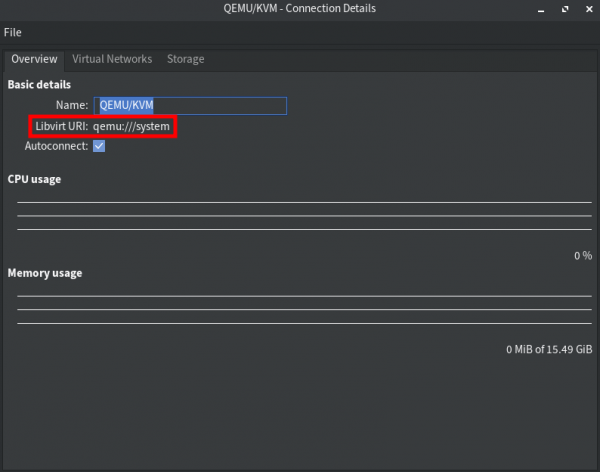The width and height of the screenshot is (600, 472).
Task: Click the QEMU/KVM window title bar
Action: click(300, 9)
